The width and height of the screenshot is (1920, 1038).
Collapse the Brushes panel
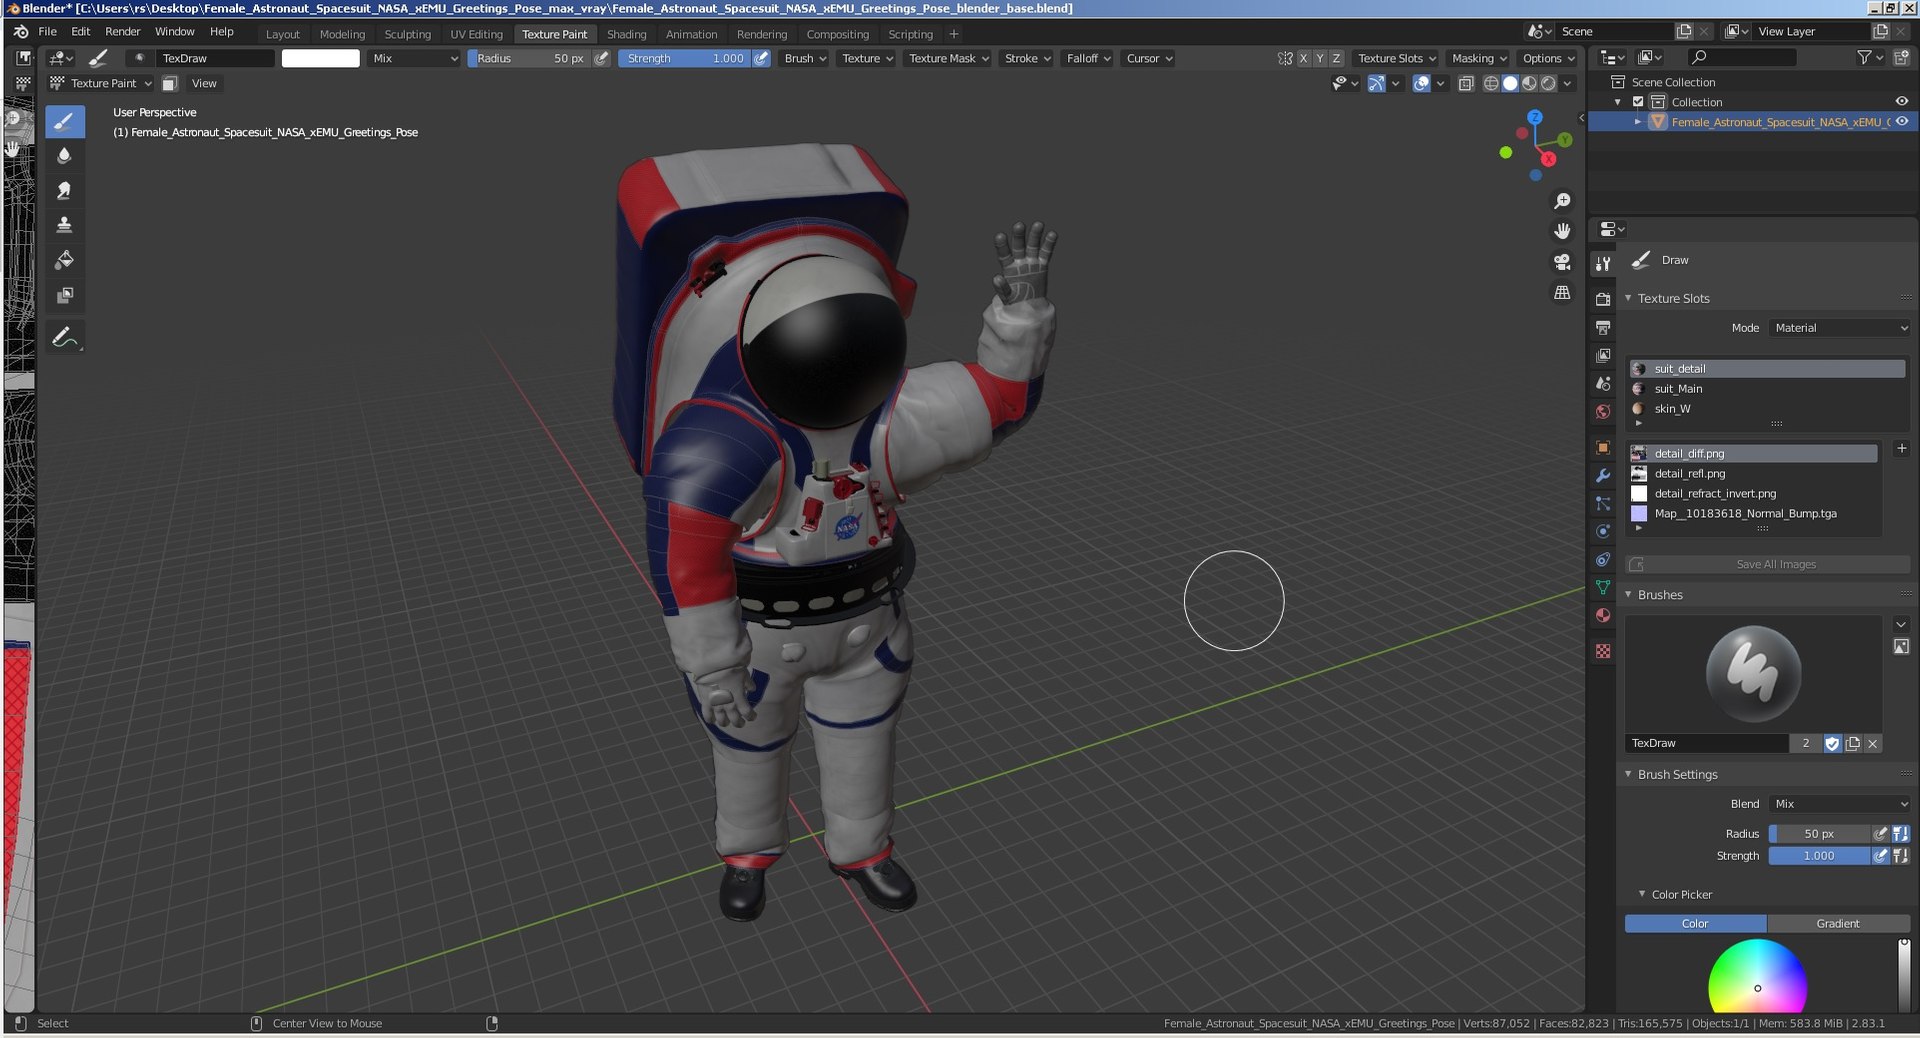[1628, 594]
